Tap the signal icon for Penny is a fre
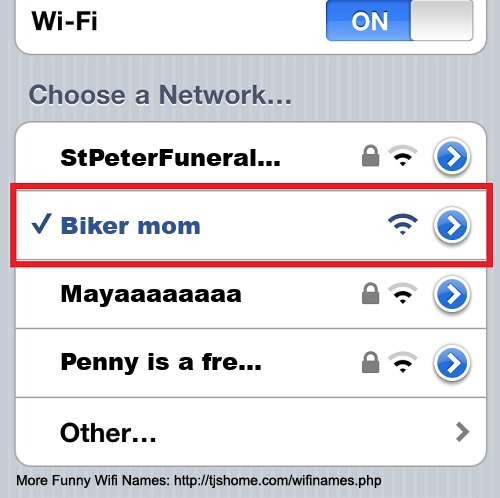The image size is (500, 498). pyautogui.click(x=403, y=362)
